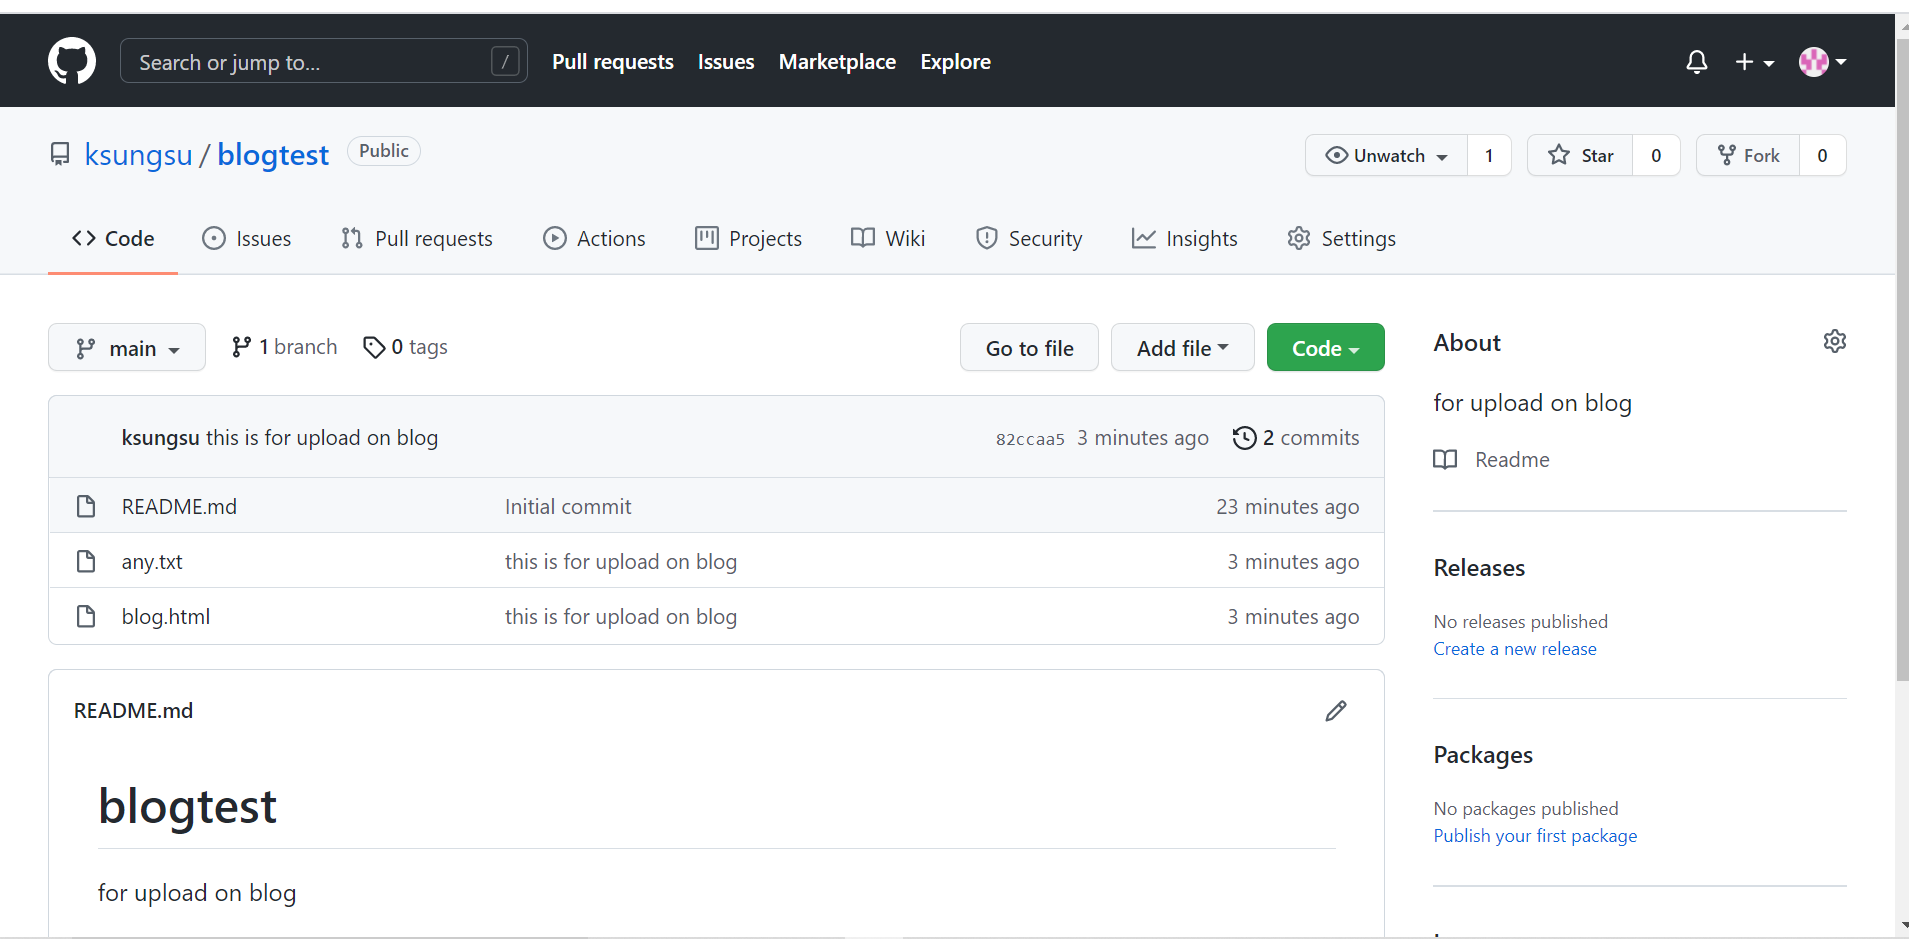Expand the green Code dropdown
1909x939 pixels.
pos(1325,347)
